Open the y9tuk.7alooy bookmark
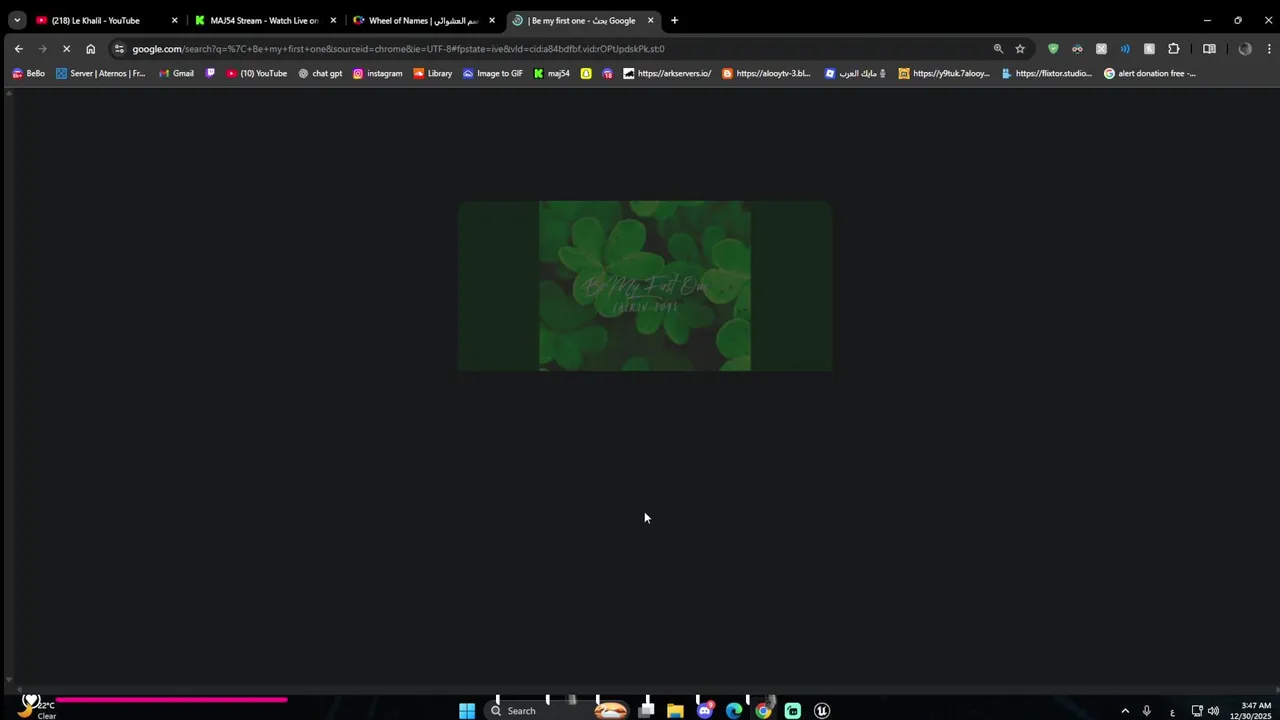Image resolution: width=1280 pixels, height=720 pixels. click(945, 73)
